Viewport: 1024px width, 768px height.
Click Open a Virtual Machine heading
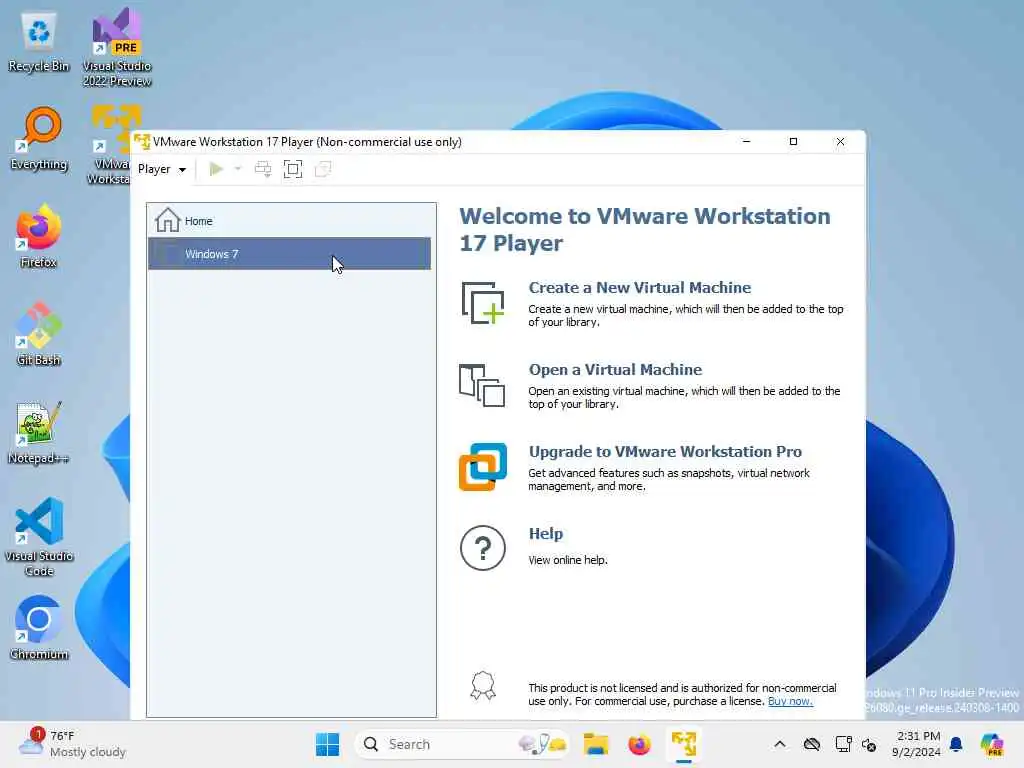click(x=615, y=370)
